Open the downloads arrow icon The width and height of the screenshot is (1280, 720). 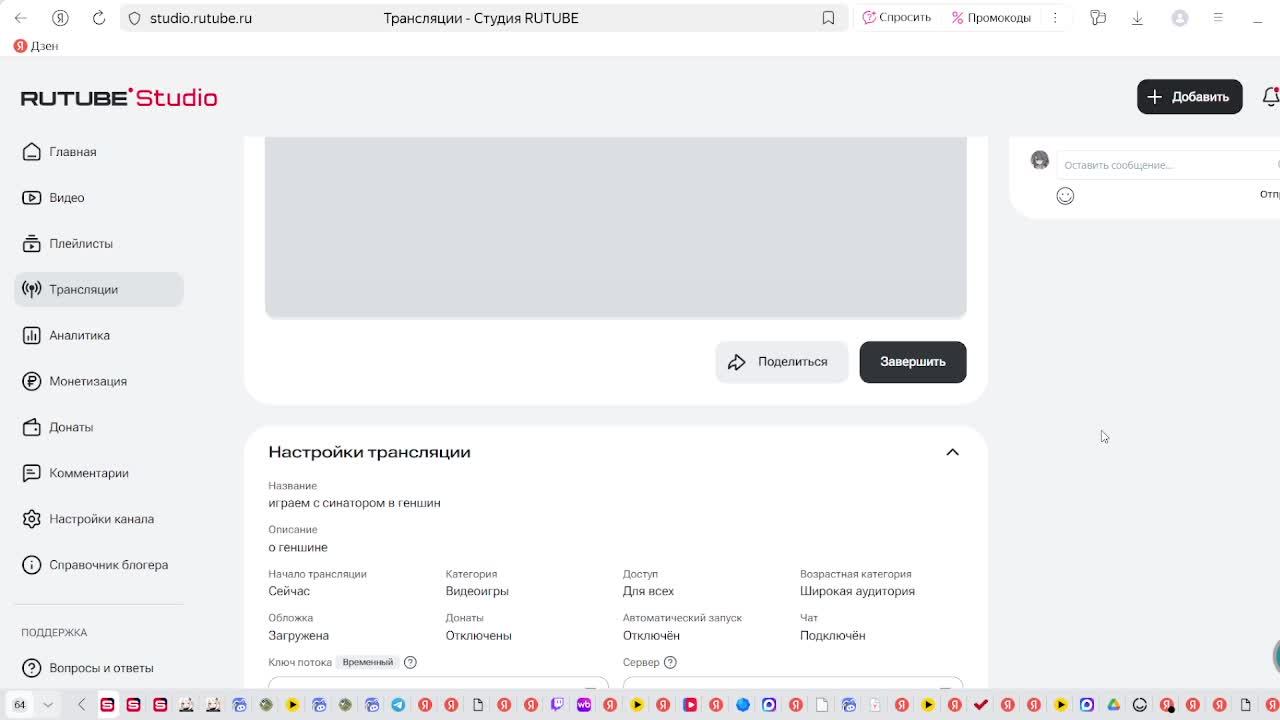1137,18
